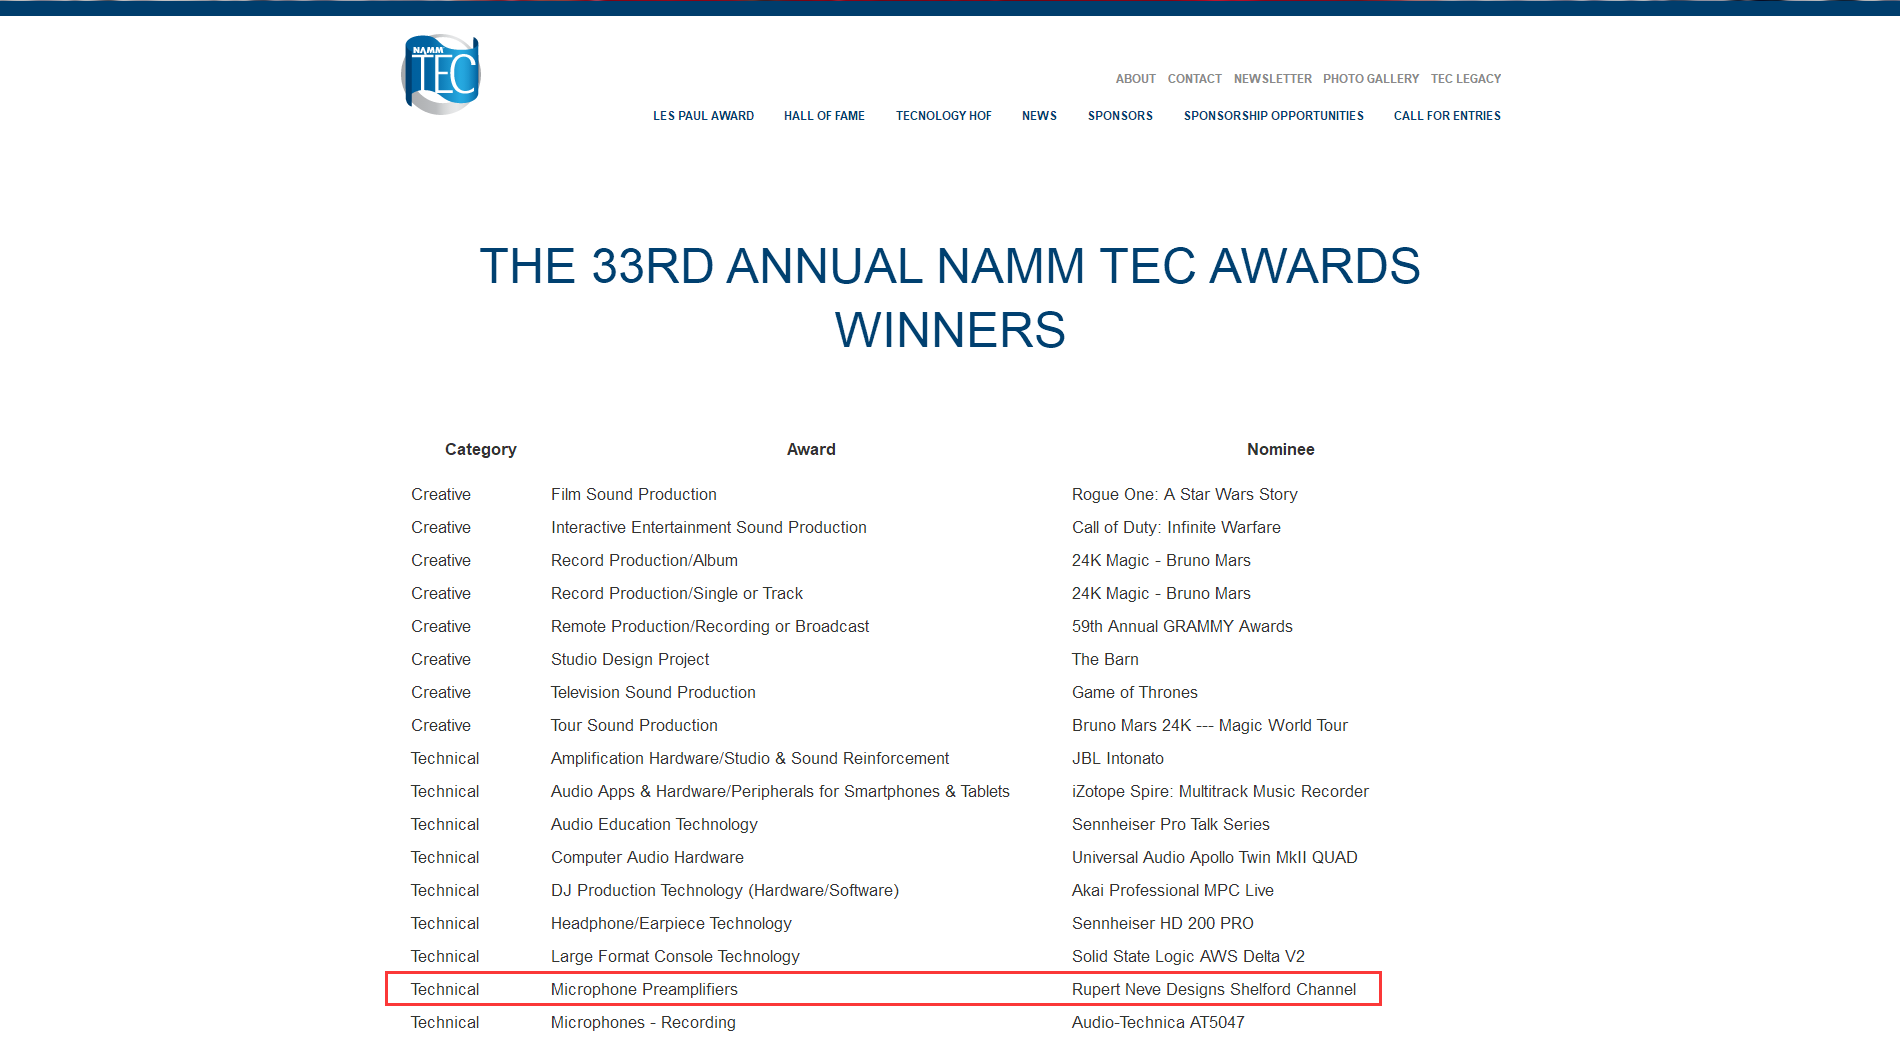View the Photo Gallery

tap(1370, 79)
